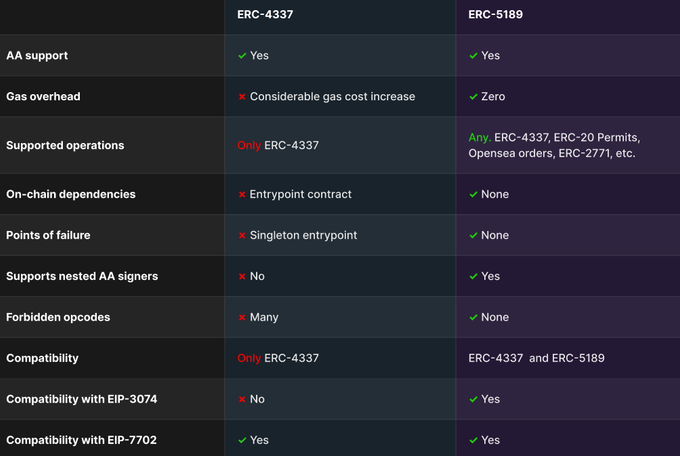Click the Supported operations row label
Image resolution: width=680 pixels, height=456 pixels.
coord(65,145)
